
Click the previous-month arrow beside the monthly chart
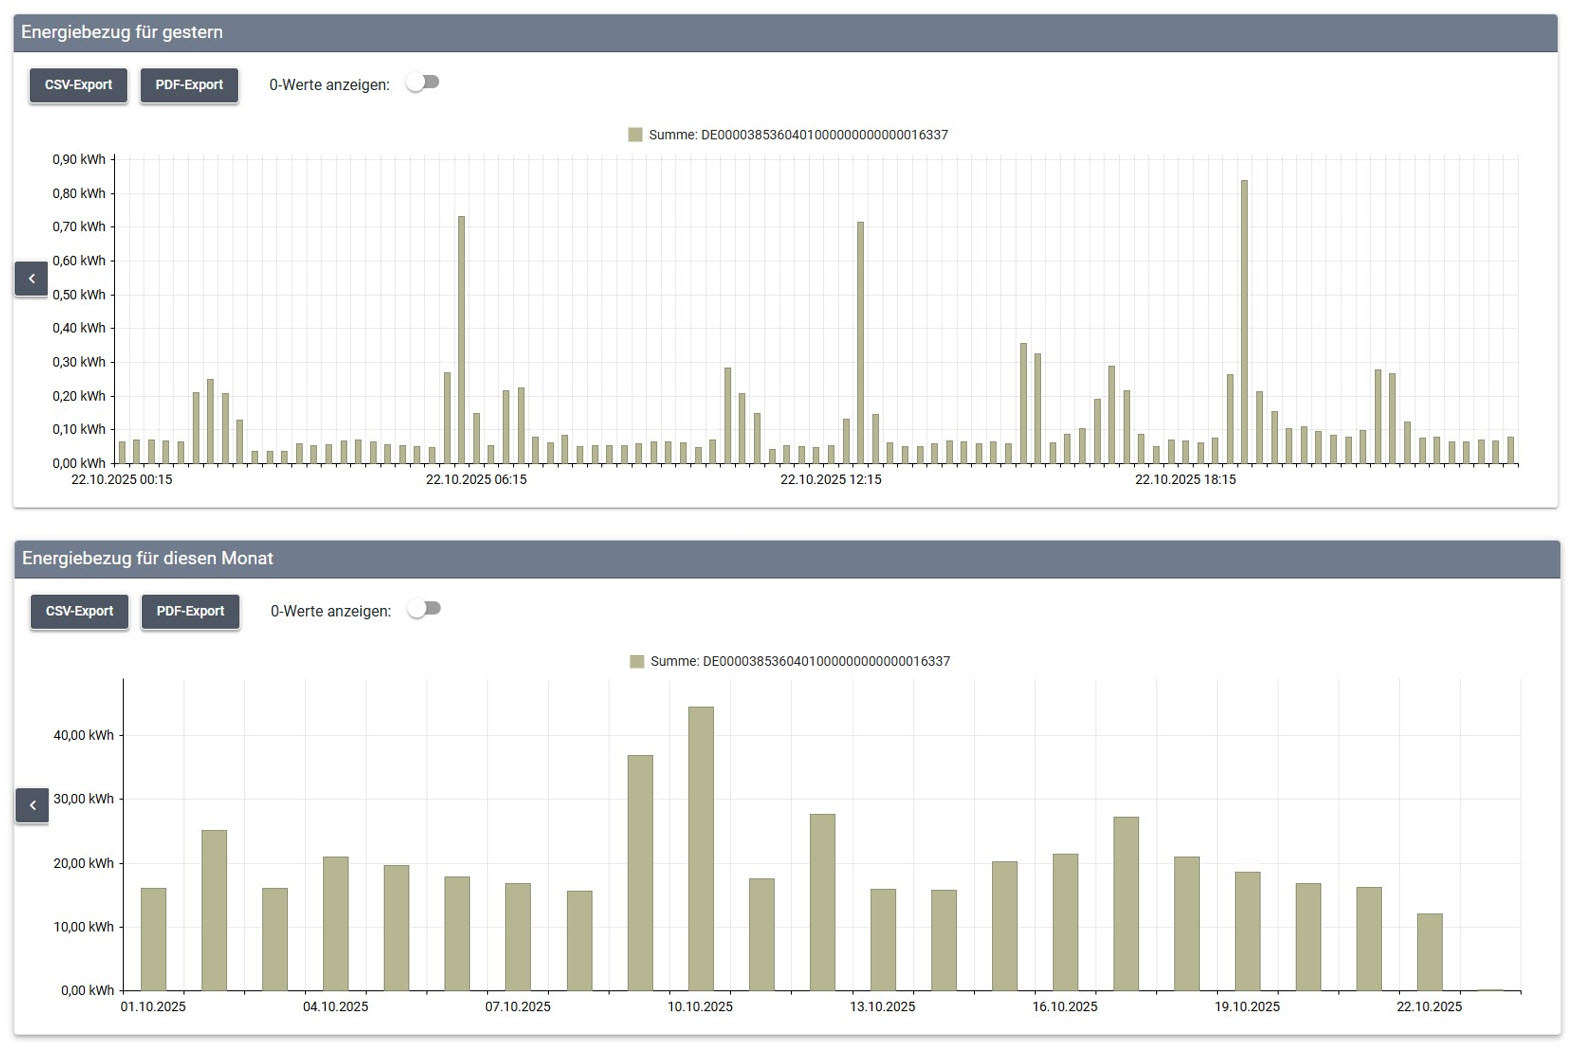point(32,805)
